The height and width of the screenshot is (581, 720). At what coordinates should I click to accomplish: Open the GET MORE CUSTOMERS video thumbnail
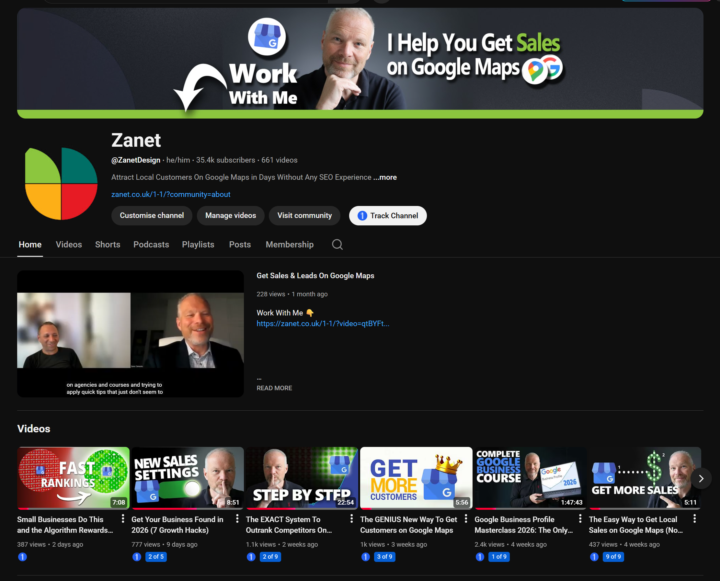pos(416,478)
